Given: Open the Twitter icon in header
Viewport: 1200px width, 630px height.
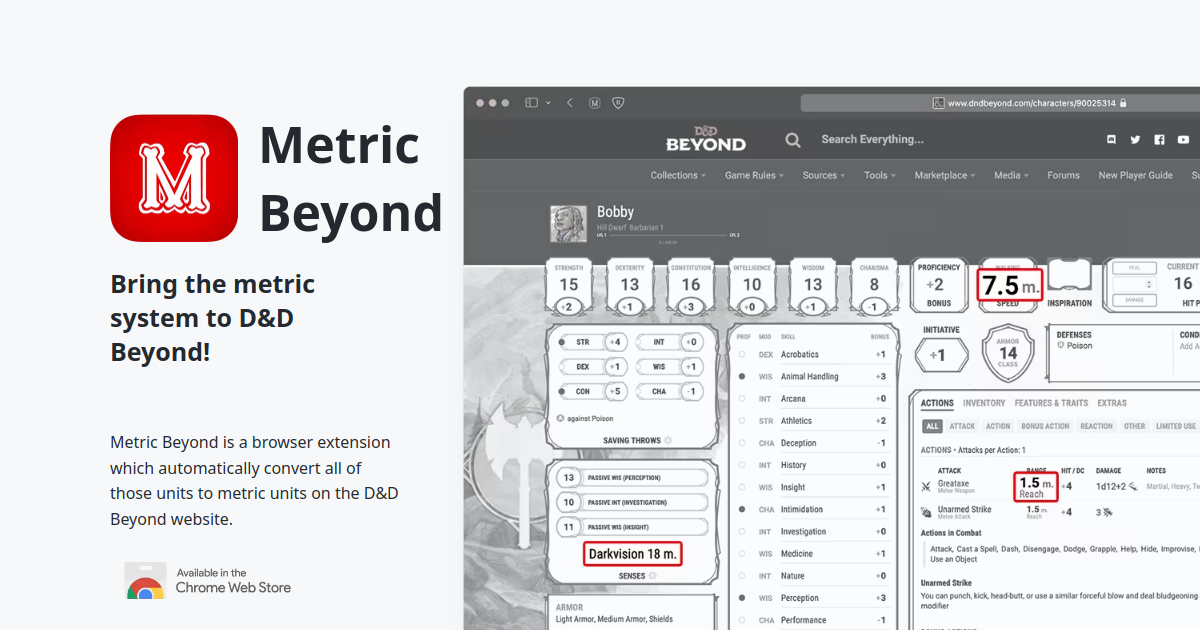Looking at the screenshot, I should [x=1135, y=140].
